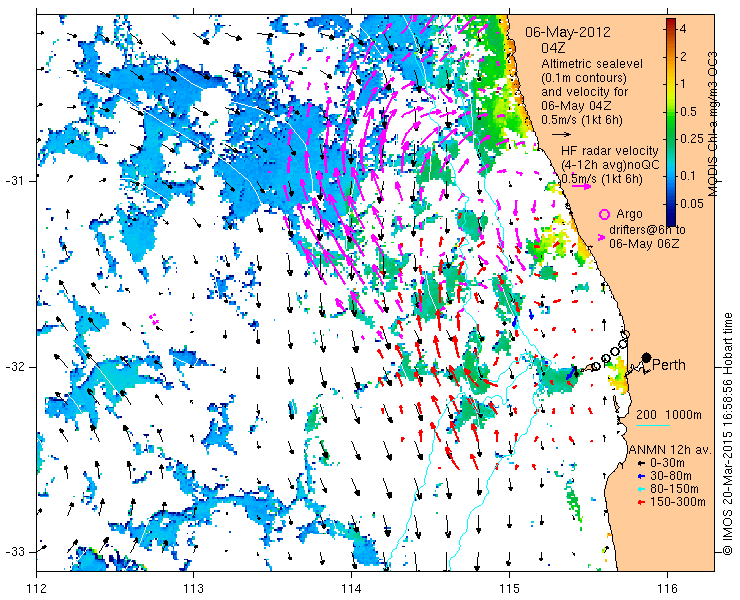This screenshot has height=600, width=740.
Task: Click the orange colorbar band near 2
Action: (671, 57)
